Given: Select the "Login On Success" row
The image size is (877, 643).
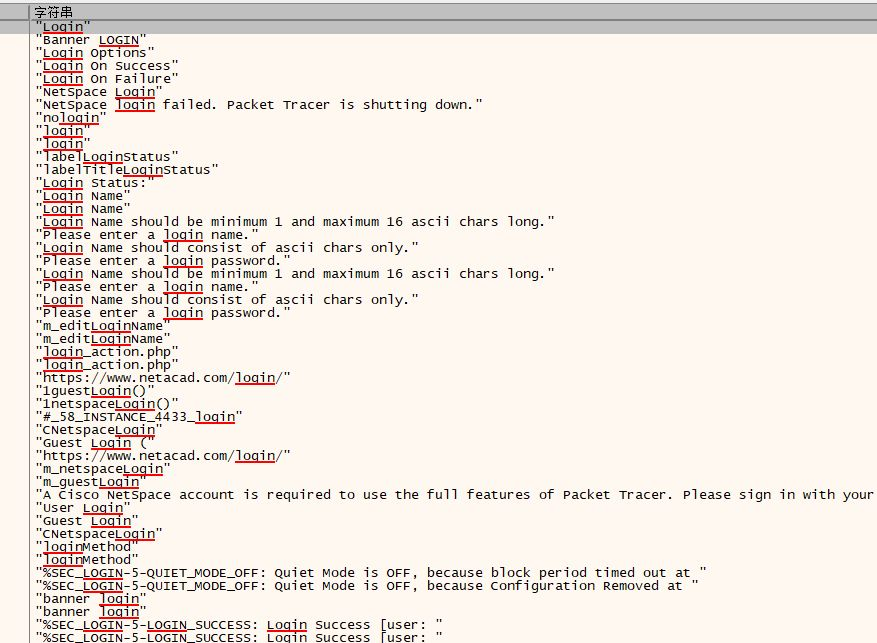Looking at the screenshot, I should (x=107, y=66).
